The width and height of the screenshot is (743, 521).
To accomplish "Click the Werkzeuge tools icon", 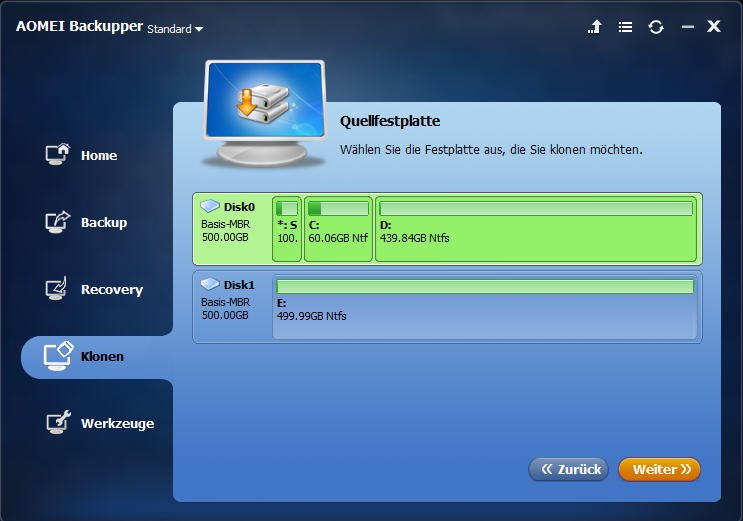I will pos(58,422).
